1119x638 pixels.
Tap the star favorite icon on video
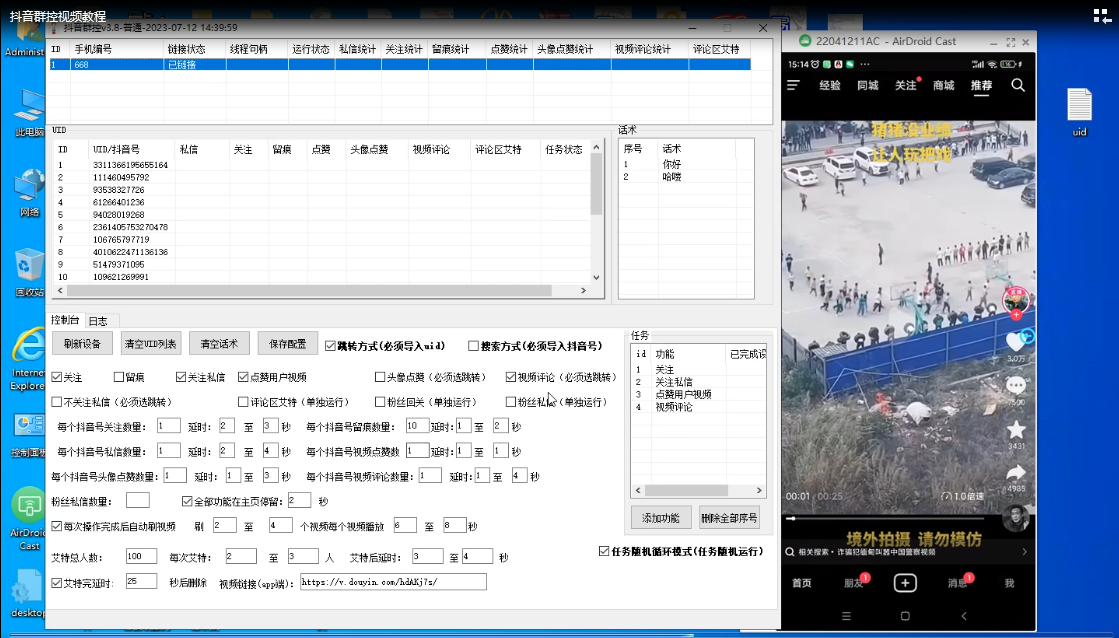[1016, 430]
